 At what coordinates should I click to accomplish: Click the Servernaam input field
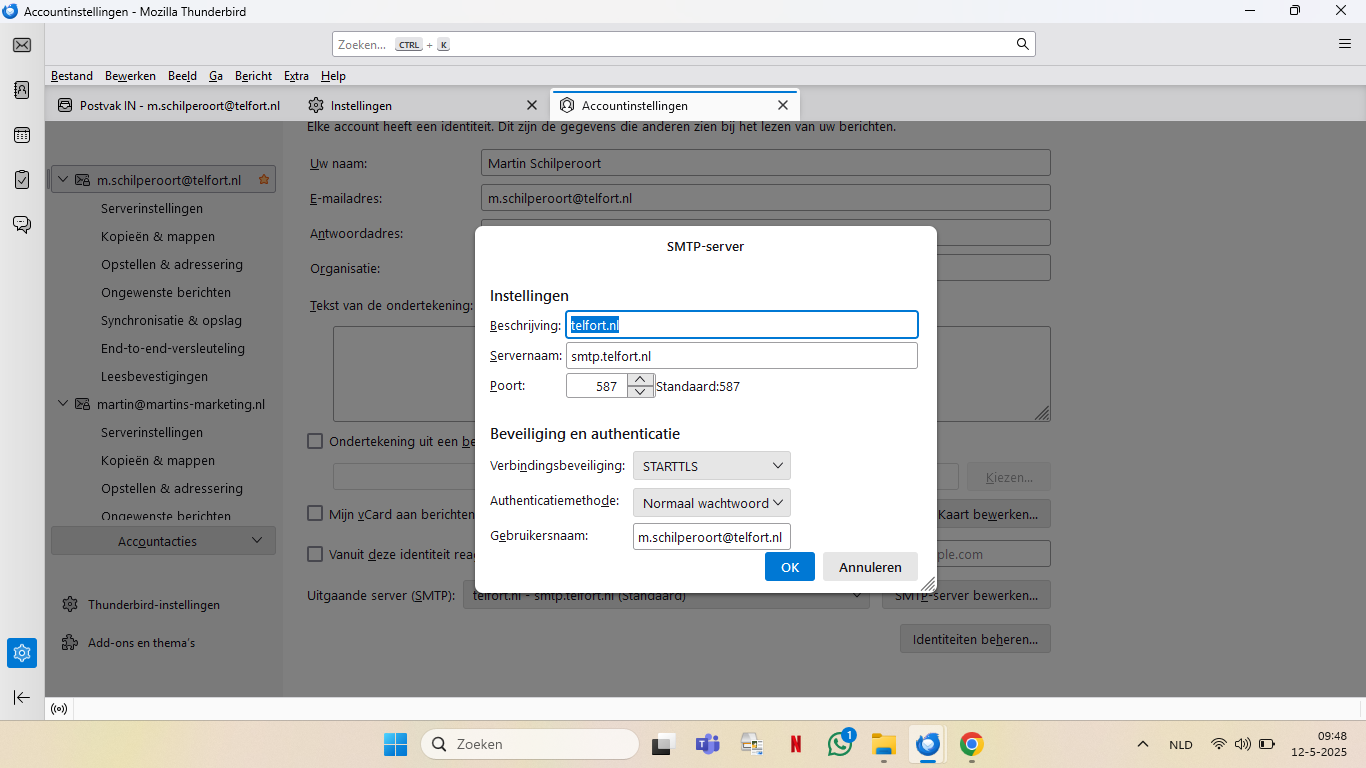point(741,356)
